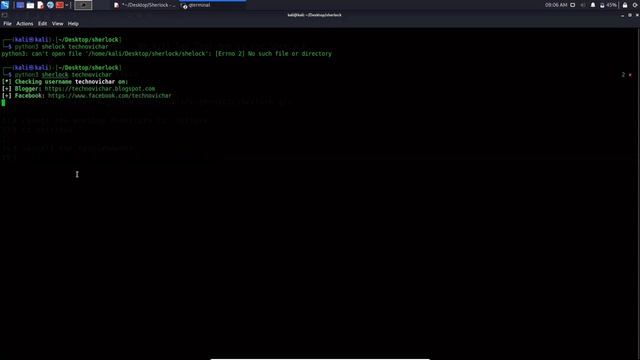Click the lock screen padlock icon
640x360 pixels.
(x=625, y=5)
